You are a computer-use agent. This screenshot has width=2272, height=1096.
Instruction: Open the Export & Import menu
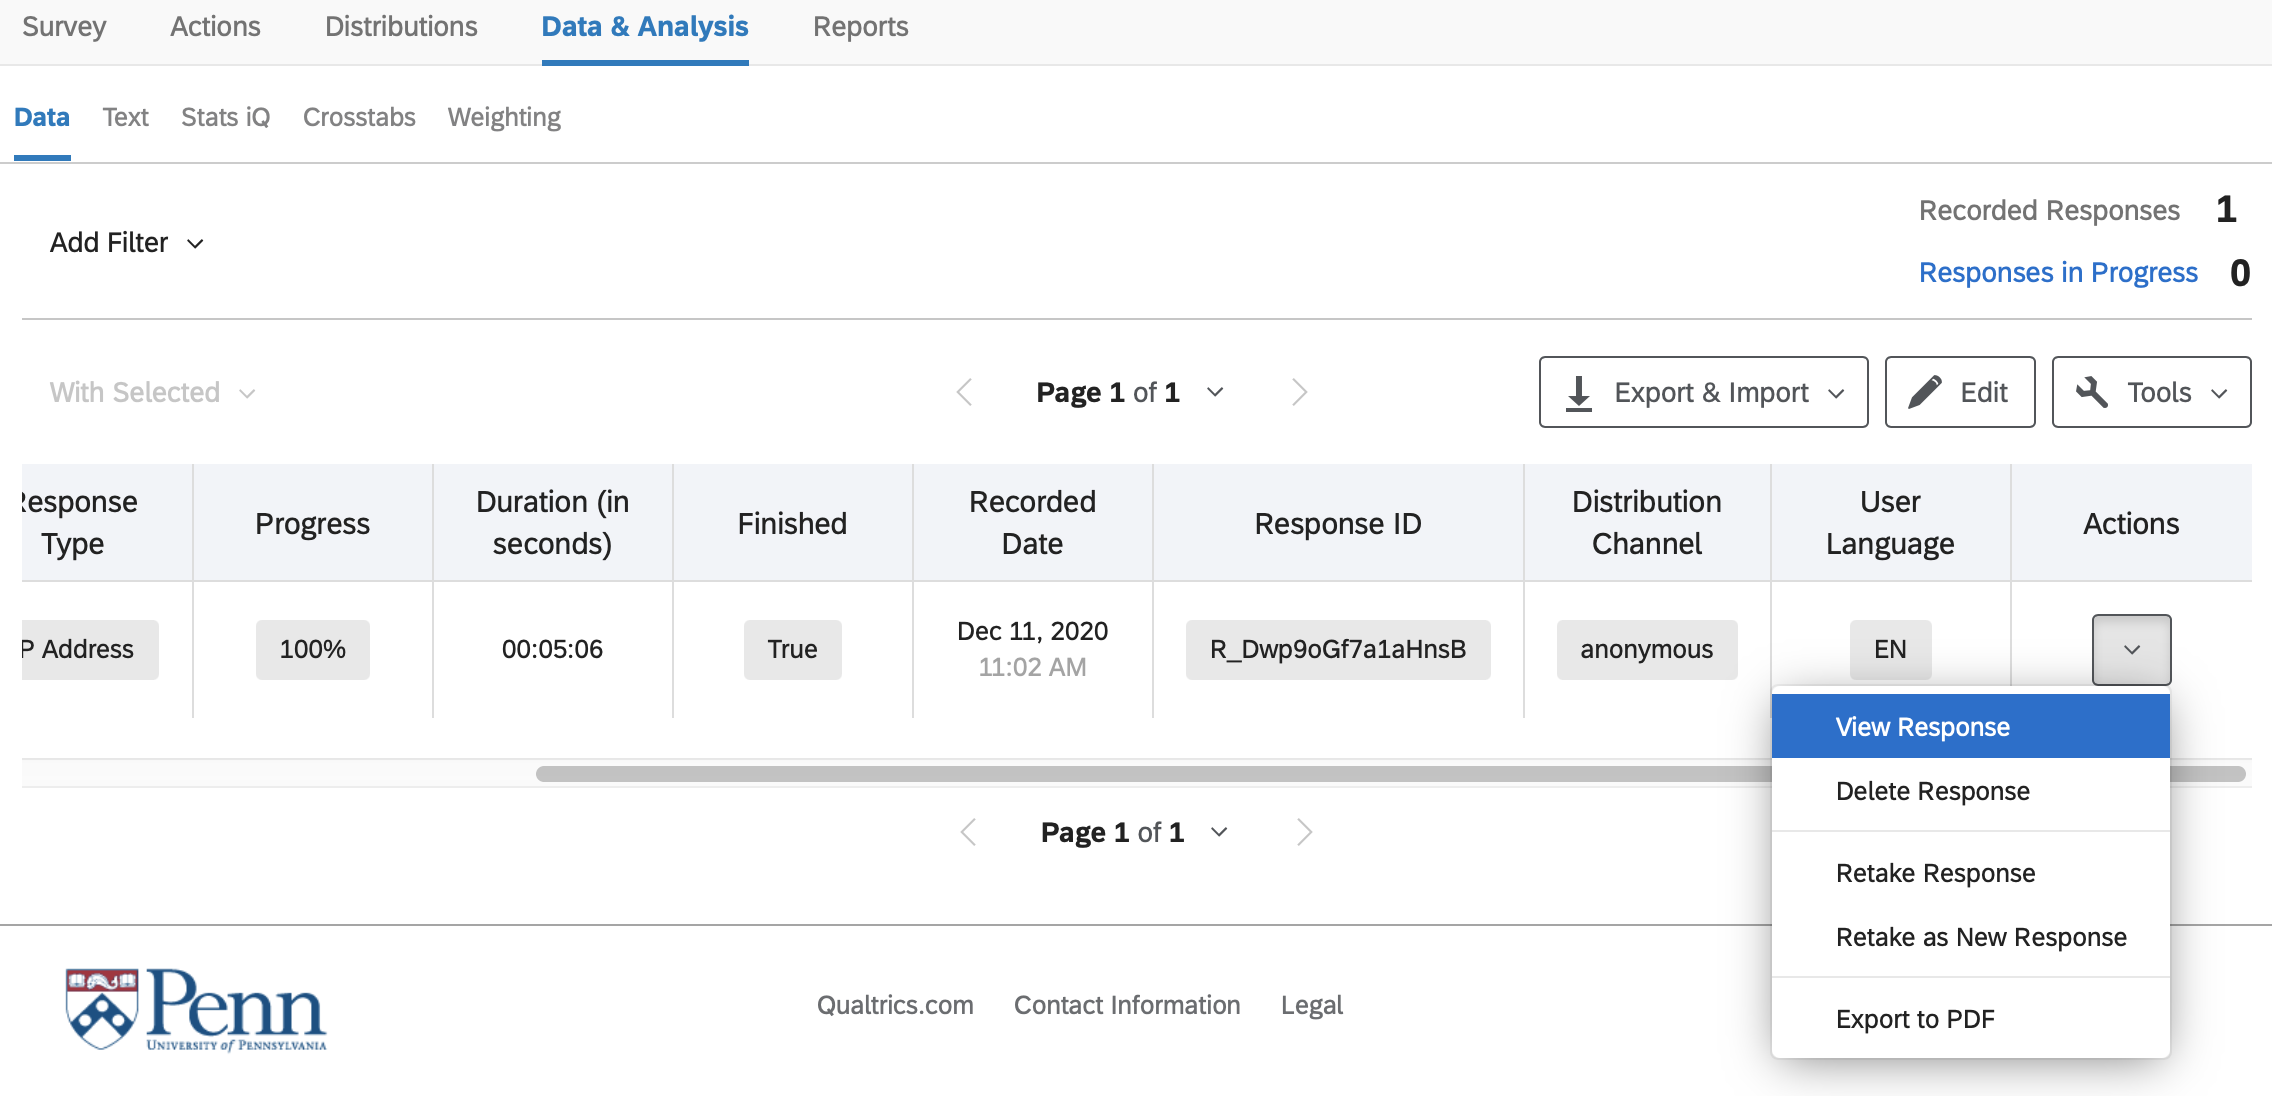(1703, 392)
